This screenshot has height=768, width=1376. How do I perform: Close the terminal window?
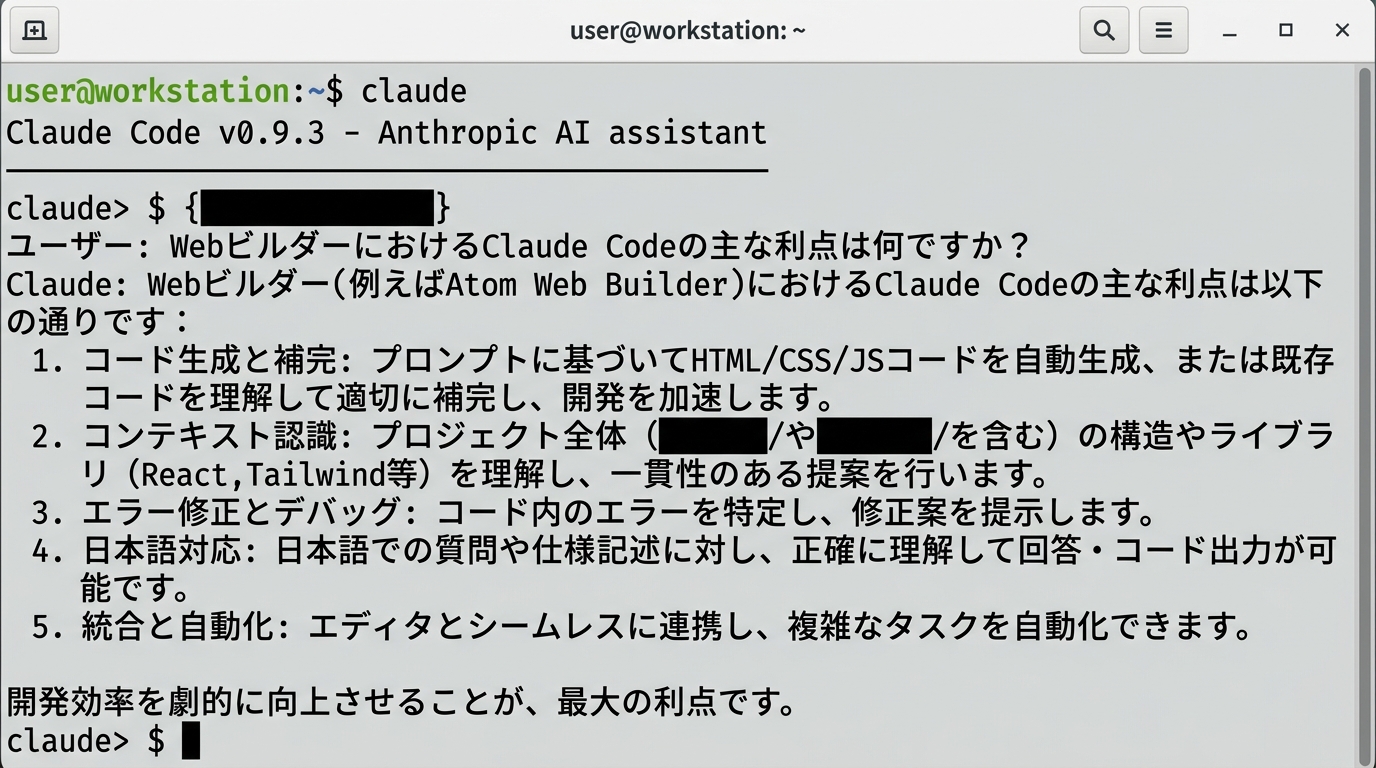pyautogui.click(x=1342, y=31)
